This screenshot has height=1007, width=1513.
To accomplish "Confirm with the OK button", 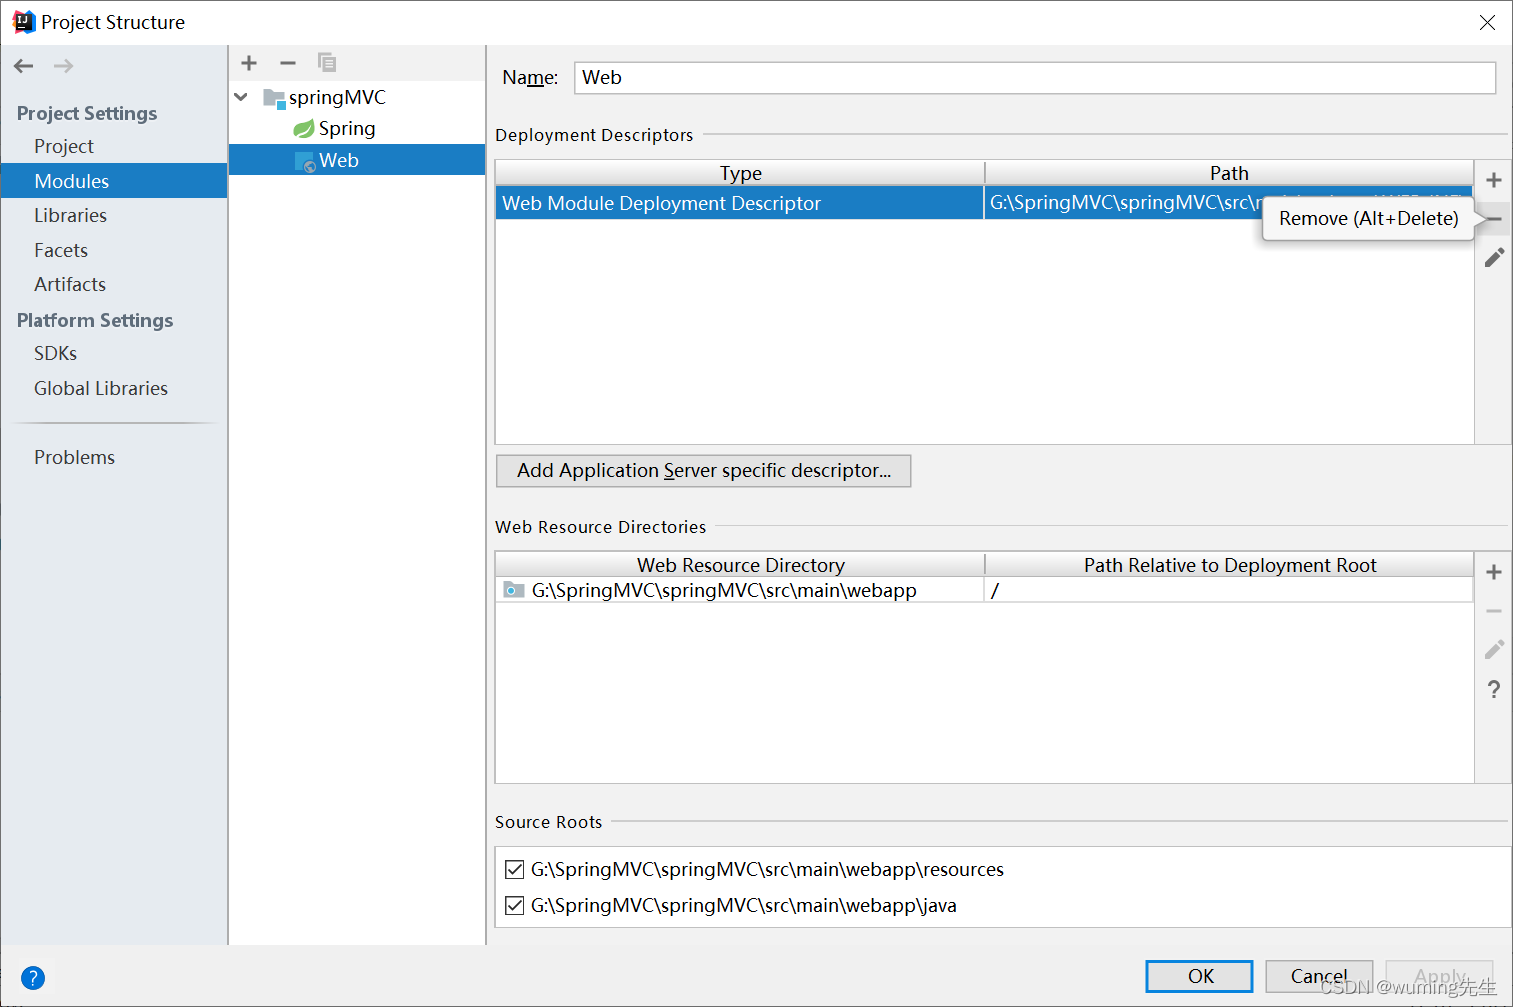I will coord(1199,976).
